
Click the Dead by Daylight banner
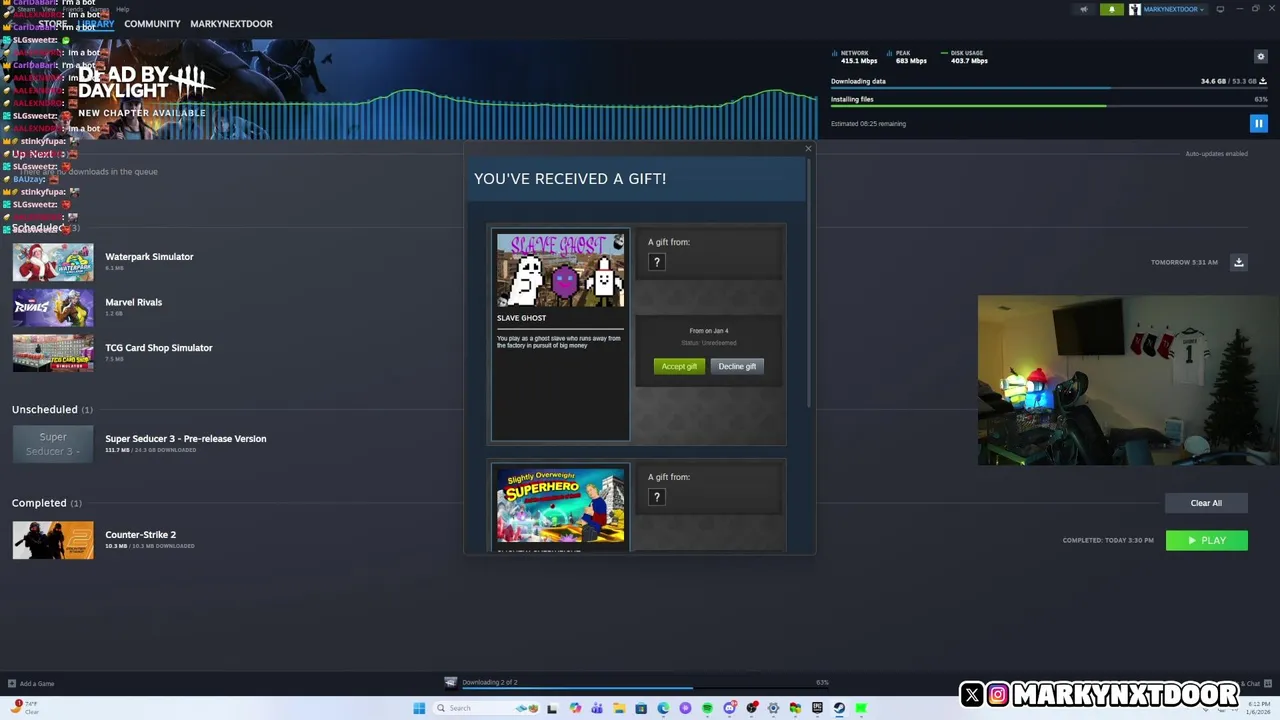point(409,90)
